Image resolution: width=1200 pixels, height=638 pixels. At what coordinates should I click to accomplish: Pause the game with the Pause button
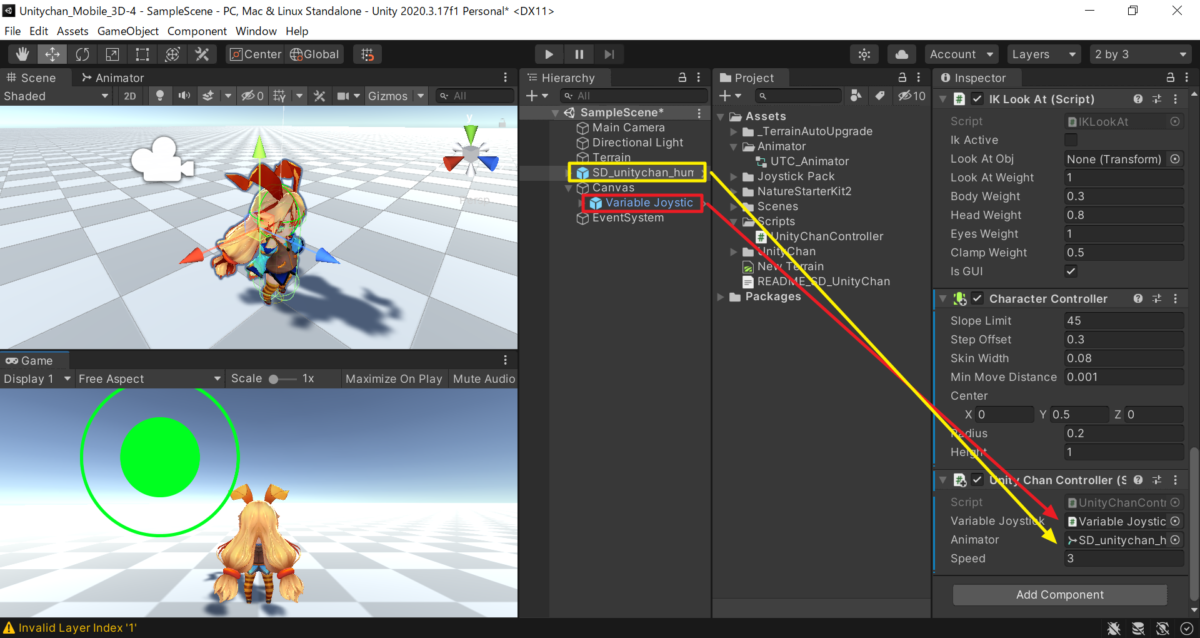[x=579, y=54]
